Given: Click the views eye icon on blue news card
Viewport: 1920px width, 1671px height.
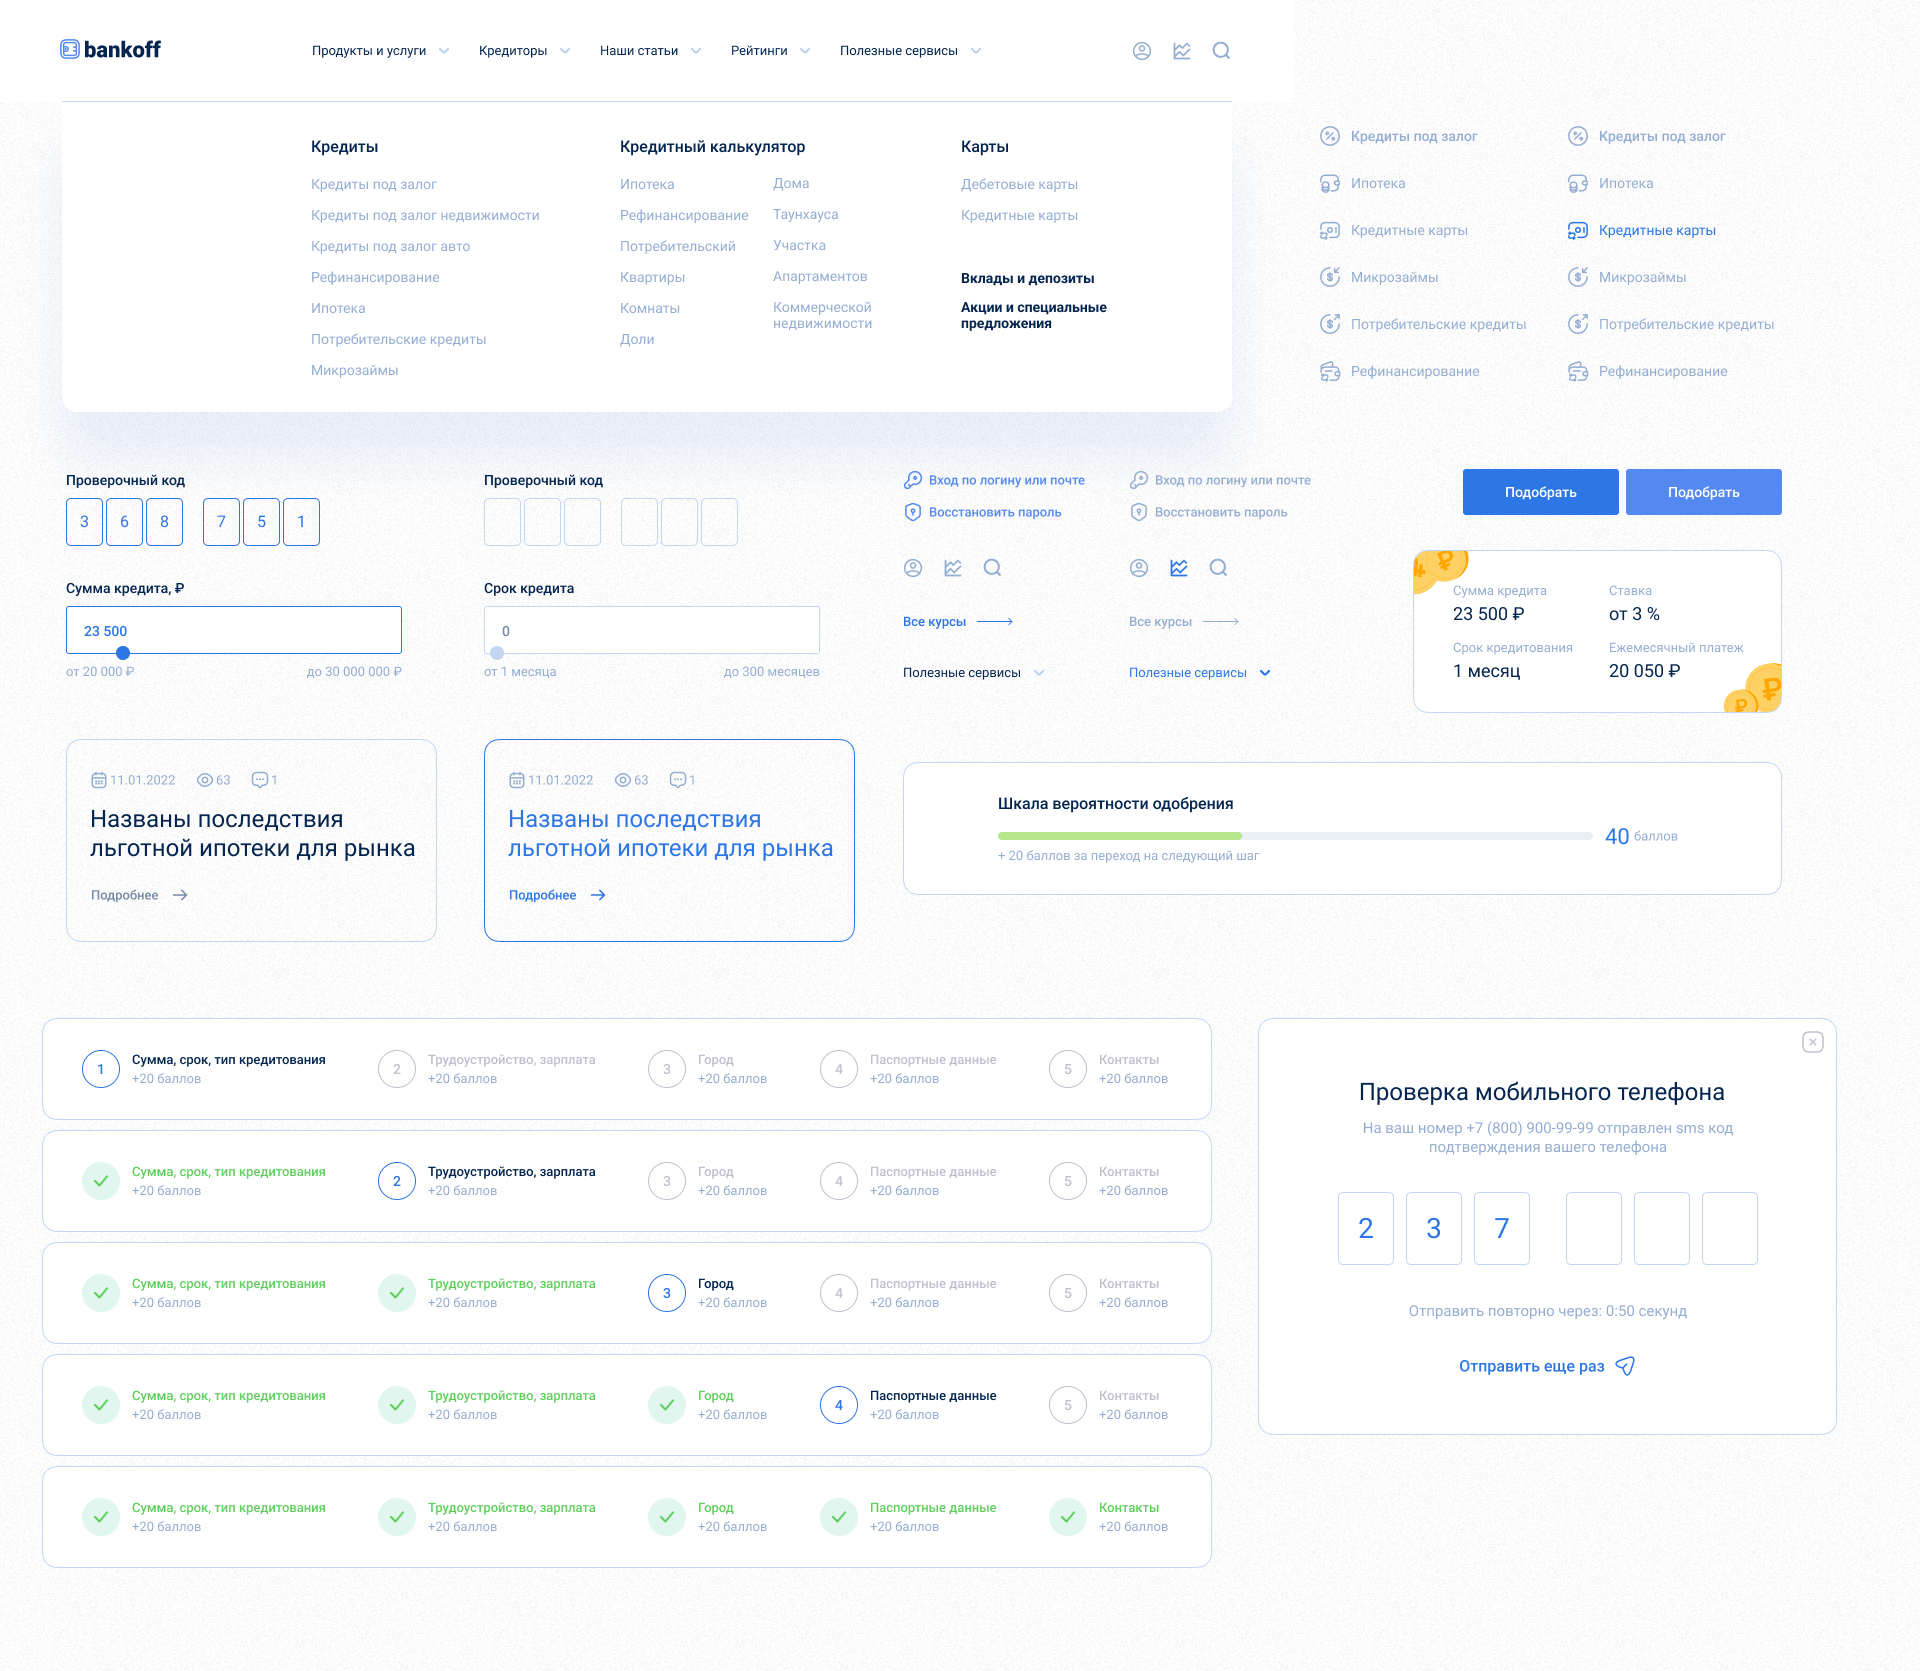Looking at the screenshot, I should coord(622,780).
